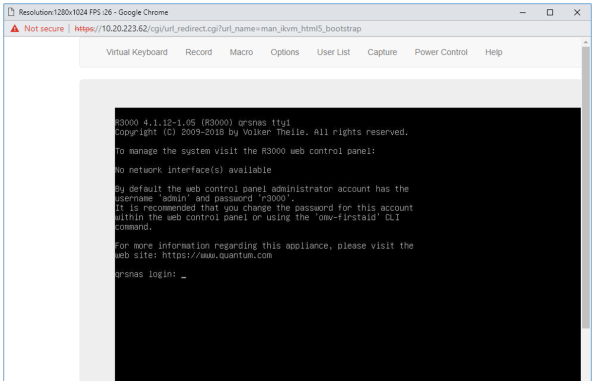Close the Chrome iKVM window
This screenshot has width=594, height=381.
point(577,12)
